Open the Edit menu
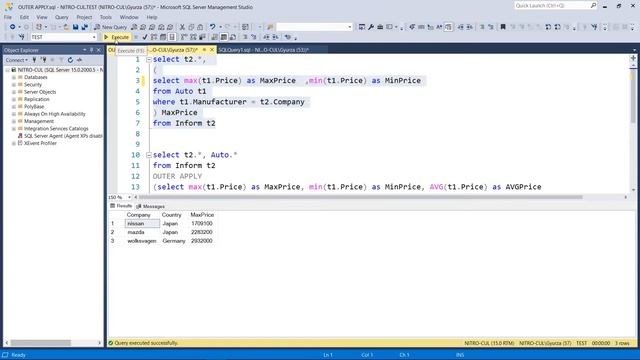Image resolution: width=640 pixels, height=360 pixels. (24, 17)
